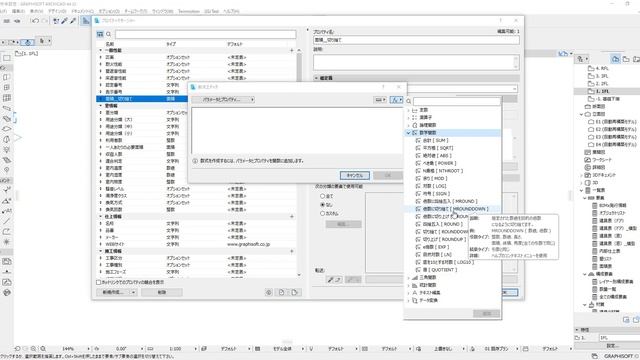640x360 pixels.
Task: Select the Project Map icon in the Navigator
Action: [616, 59]
